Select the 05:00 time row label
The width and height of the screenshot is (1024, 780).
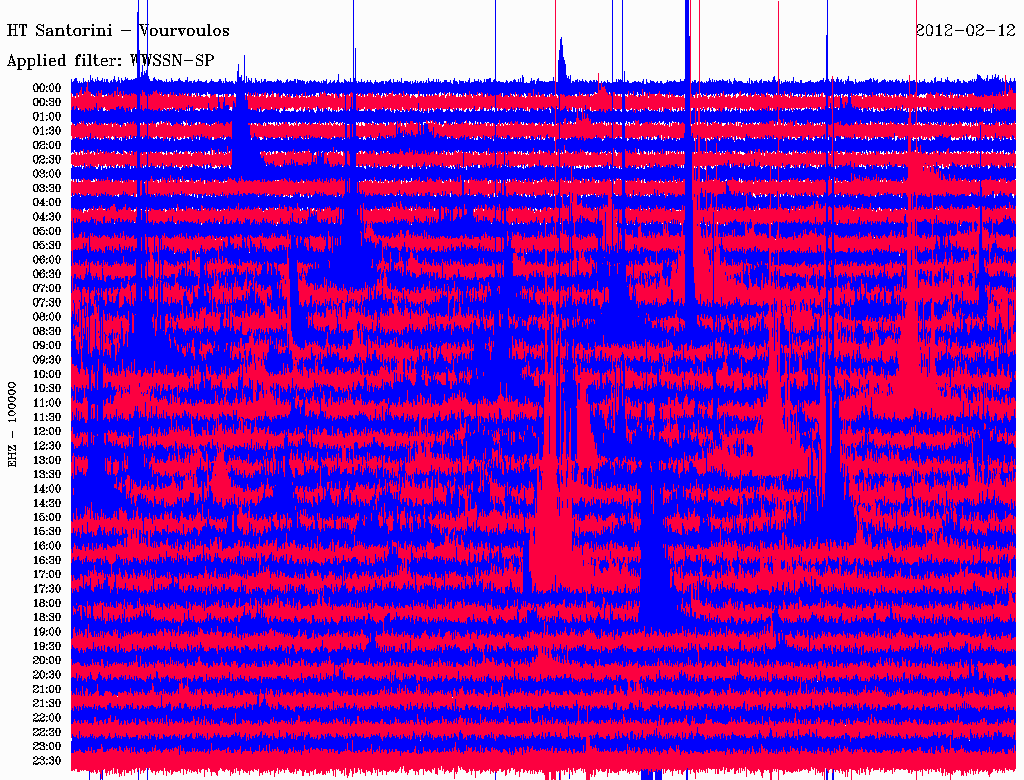pos(47,231)
